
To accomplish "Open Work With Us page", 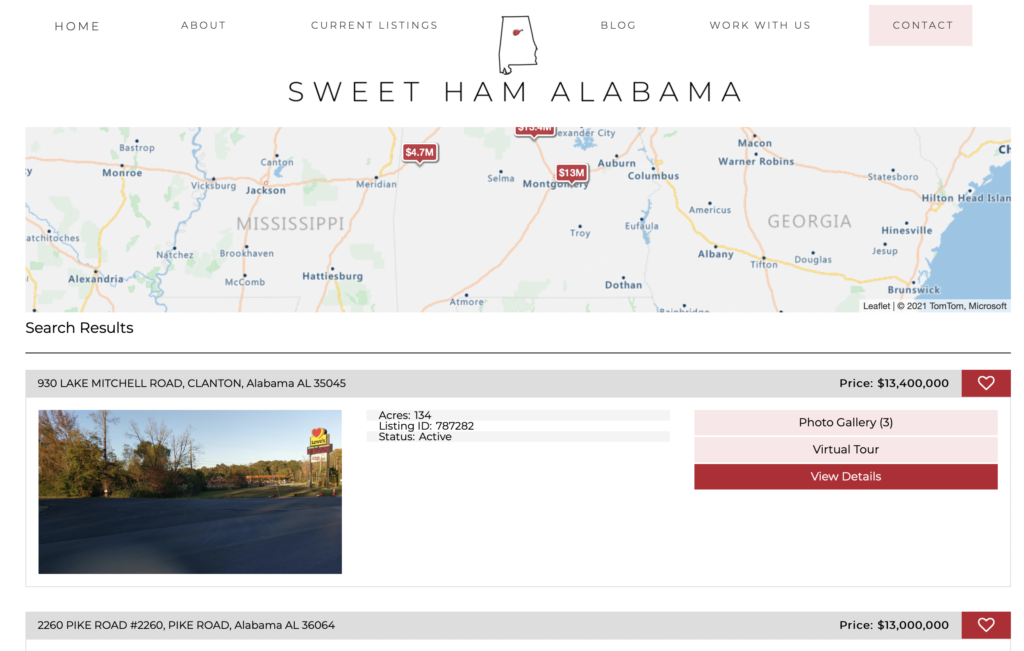I will (x=760, y=25).
